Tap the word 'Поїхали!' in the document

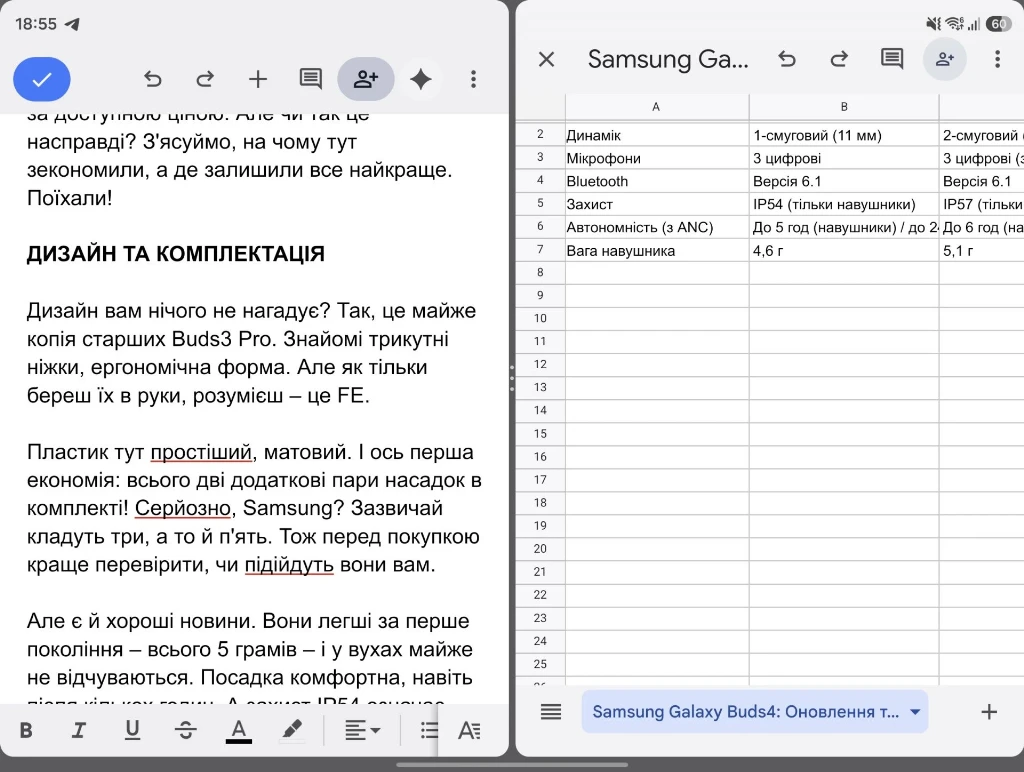coord(70,198)
